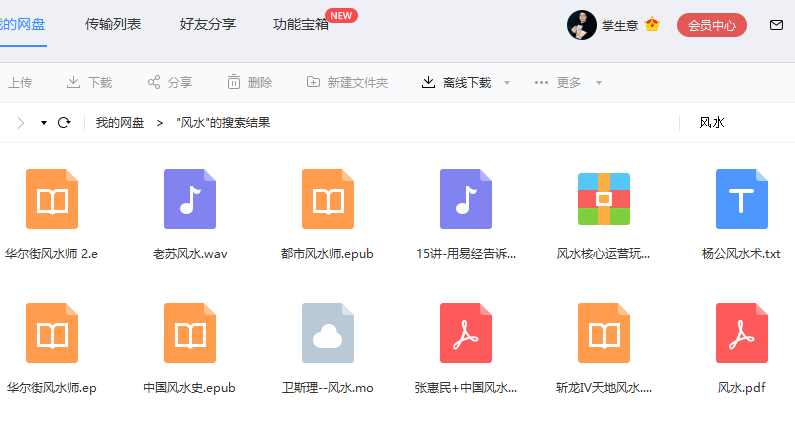The height and width of the screenshot is (435, 795).
Task: Select file name 华尔街风水师 2.e
Action: pyautogui.click(x=51, y=253)
